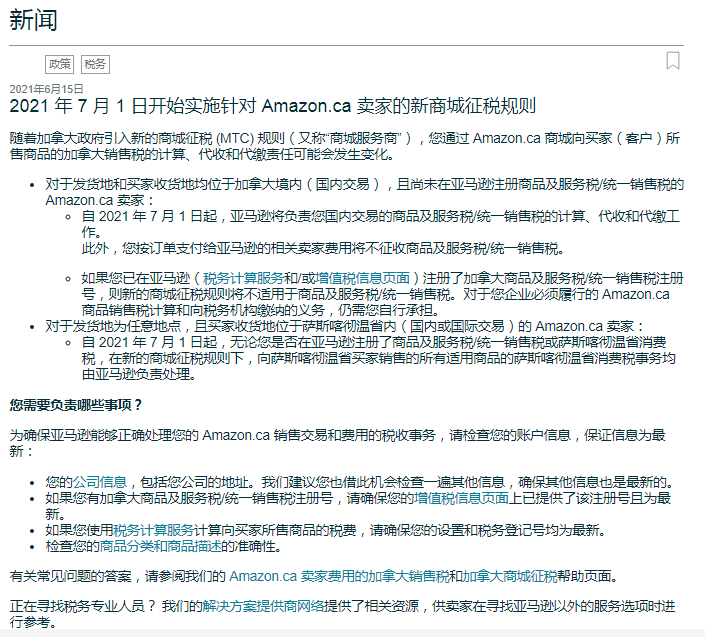Click the article title about Amazon.ca 新商城征税规则
Image resolution: width=705 pixels, height=637 pixels.
pyautogui.click(x=272, y=106)
